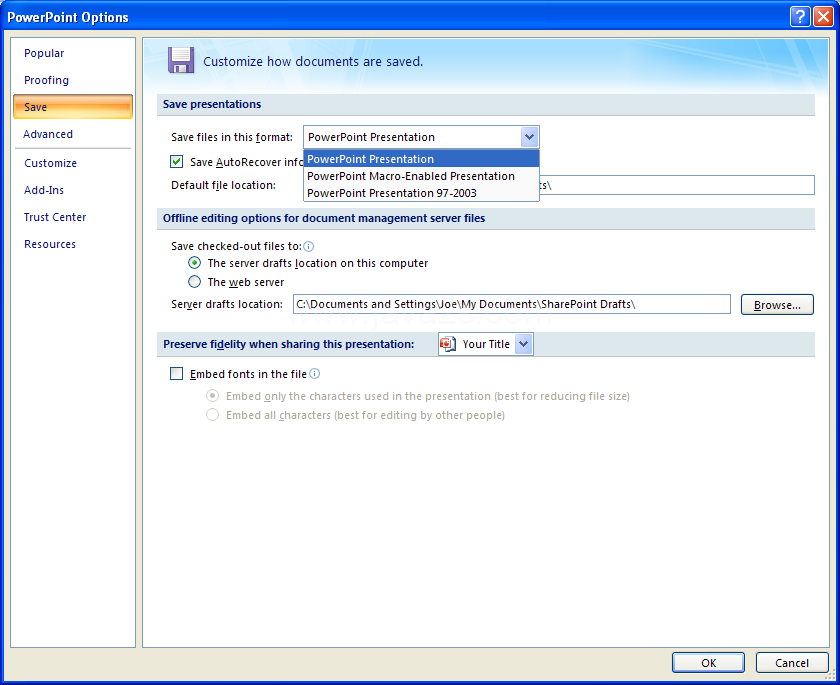Viewport: 840px width, 685px height.
Task: Select the Save options category
Action: point(73,107)
